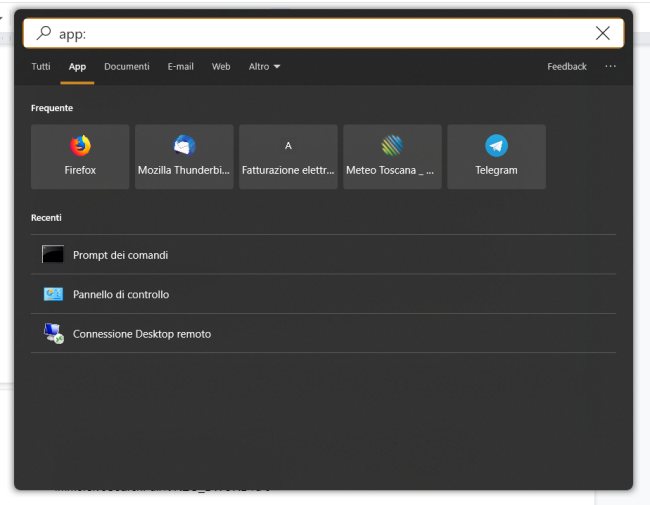Launch Mozilla Thunderbird tile
Image resolution: width=650 pixels, height=505 pixels.
[184, 157]
